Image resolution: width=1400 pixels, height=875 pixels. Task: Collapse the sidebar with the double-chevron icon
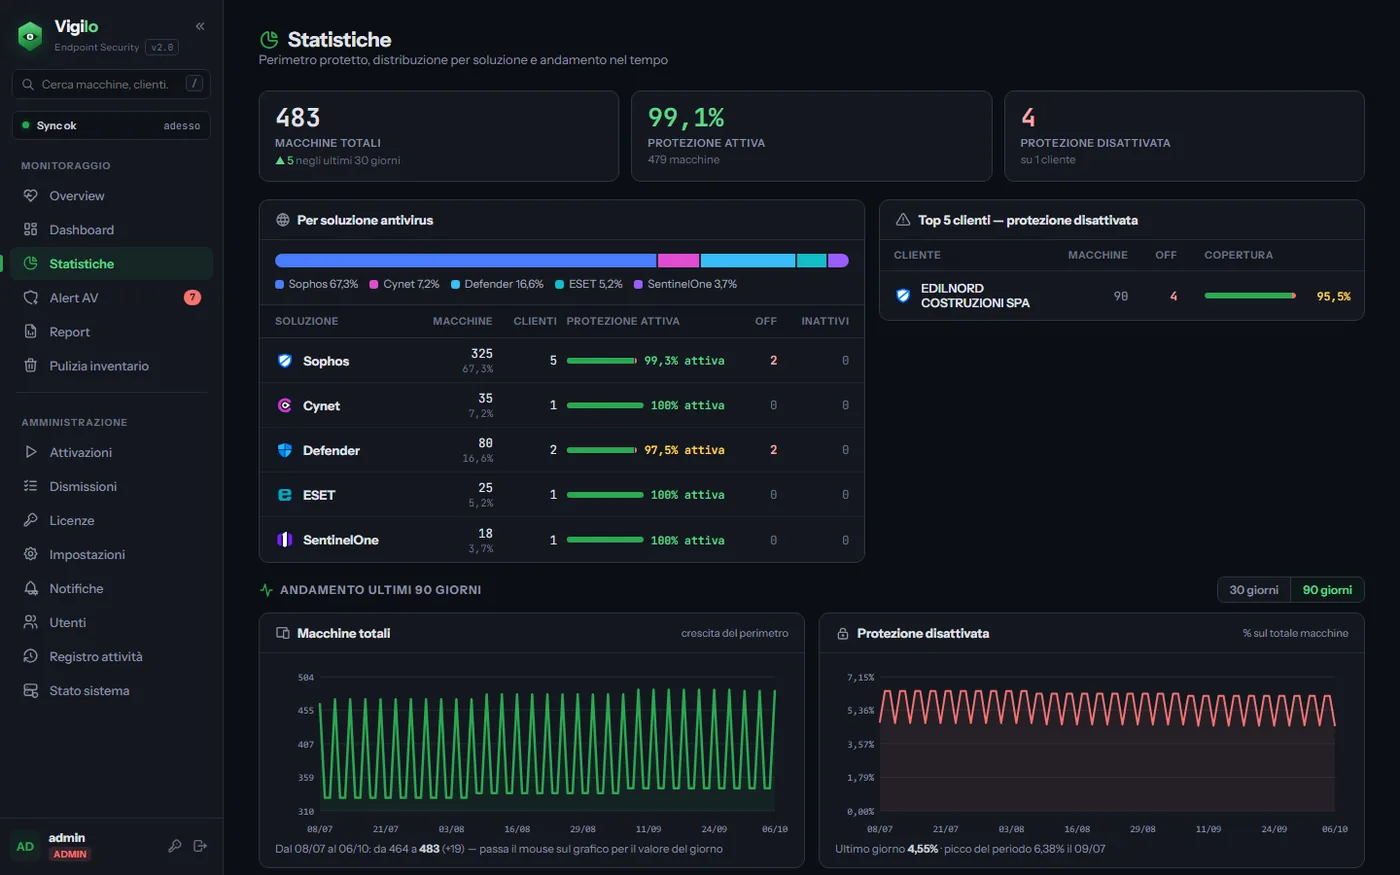tap(200, 26)
